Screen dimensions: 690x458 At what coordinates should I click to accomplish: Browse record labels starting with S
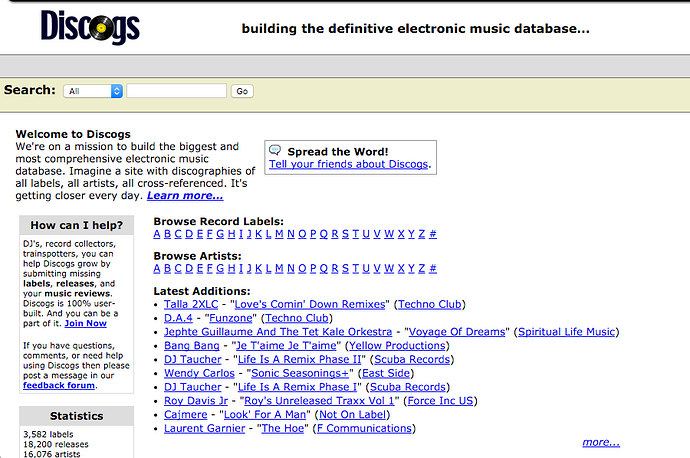(345, 234)
